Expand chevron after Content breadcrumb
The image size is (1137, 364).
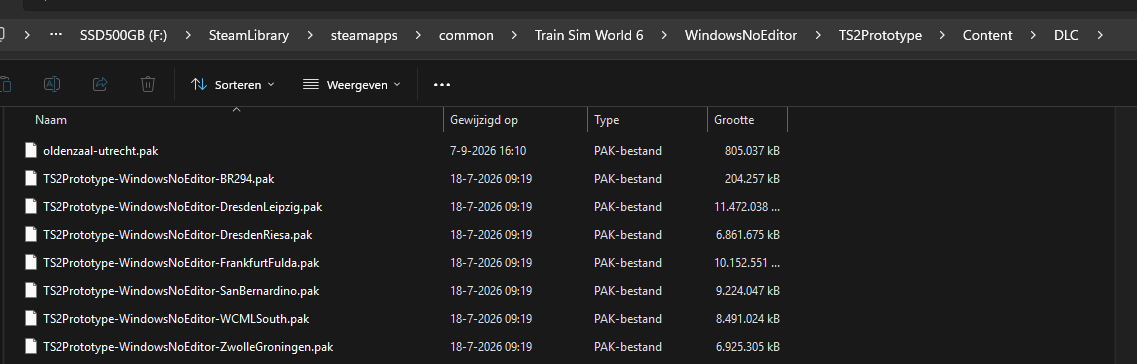pyautogui.click(x=1033, y=36)
